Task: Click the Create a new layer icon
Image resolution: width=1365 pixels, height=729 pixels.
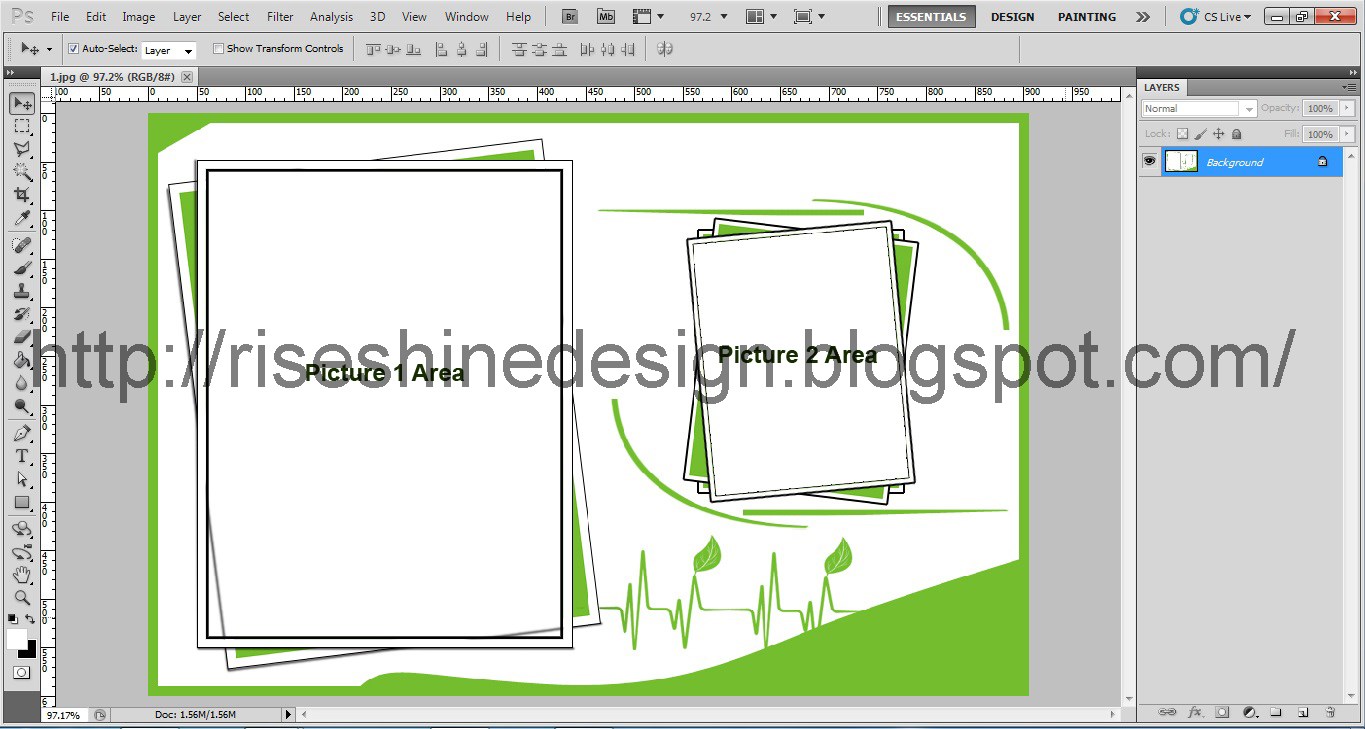Action: (1304, 712)
